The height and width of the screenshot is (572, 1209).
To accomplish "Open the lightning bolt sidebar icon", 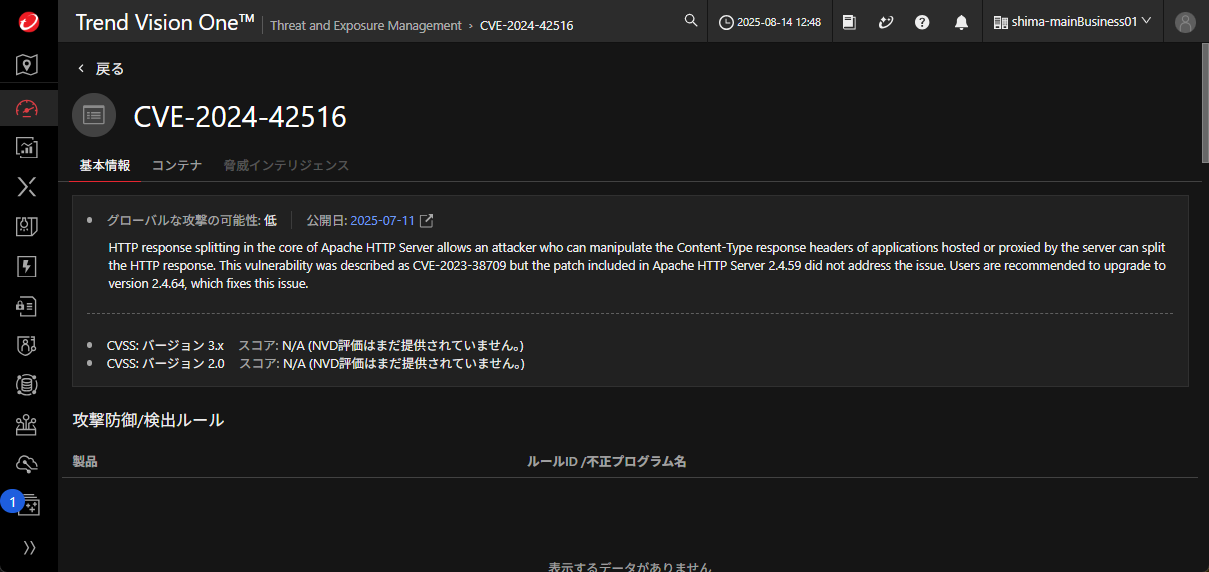I will (x=28, y=266).
